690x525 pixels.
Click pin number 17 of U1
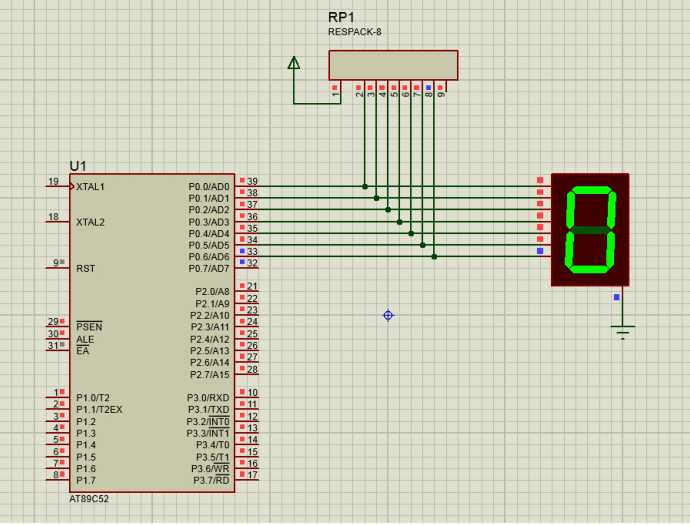point(252,475)
